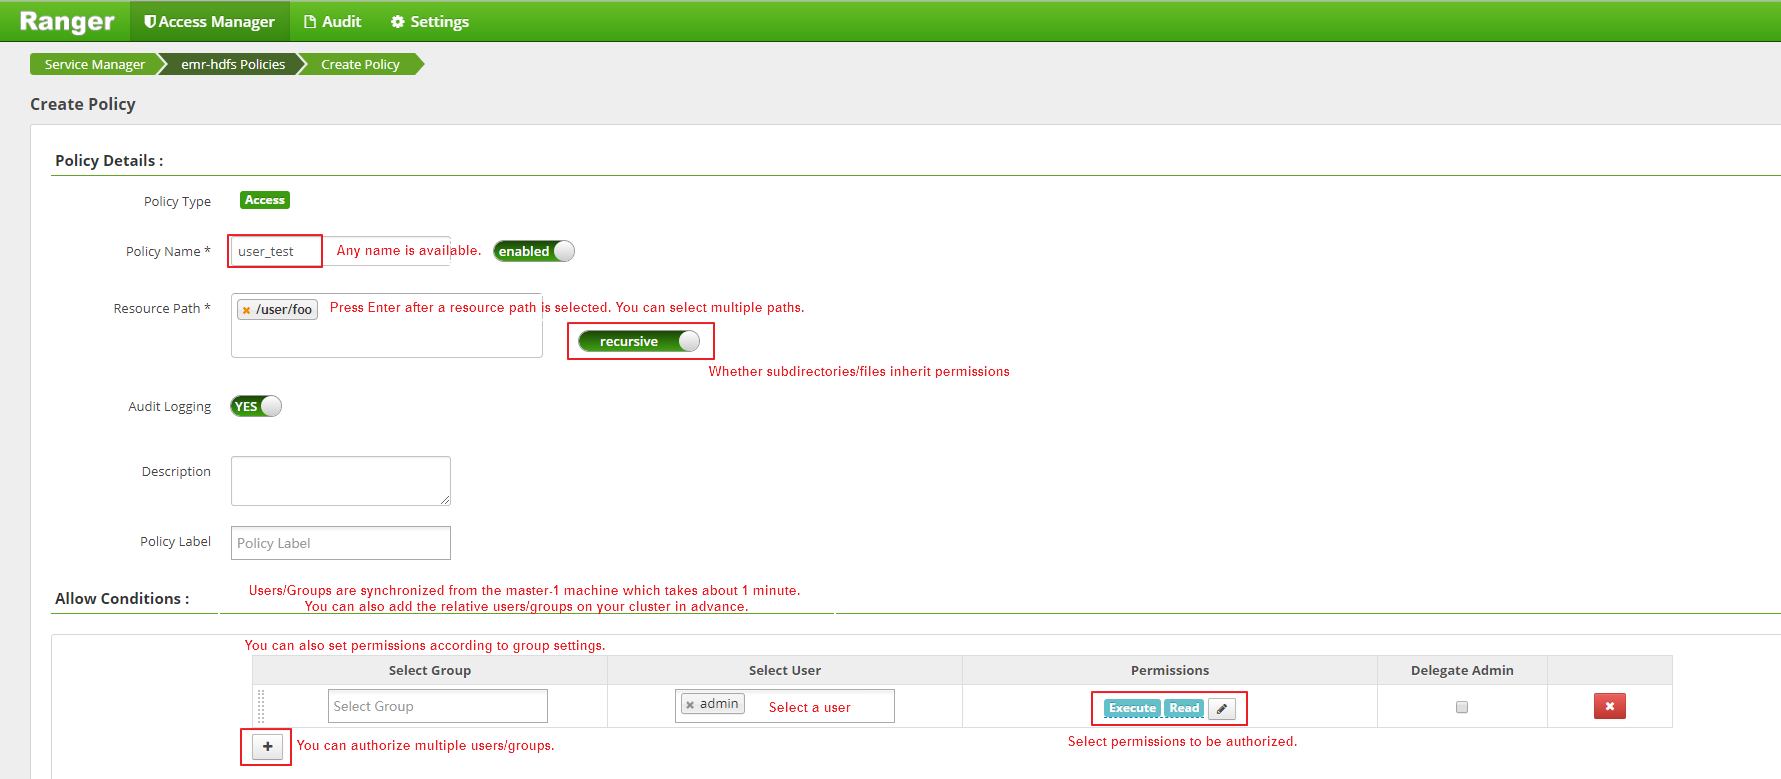This screenshot has height=779, width=1781.
Task: Click the gear icon beside Settings
Action: (x=398, y=21)
